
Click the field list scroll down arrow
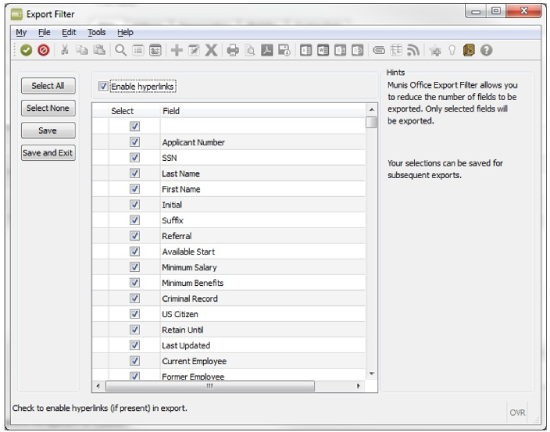pos(371,374)
